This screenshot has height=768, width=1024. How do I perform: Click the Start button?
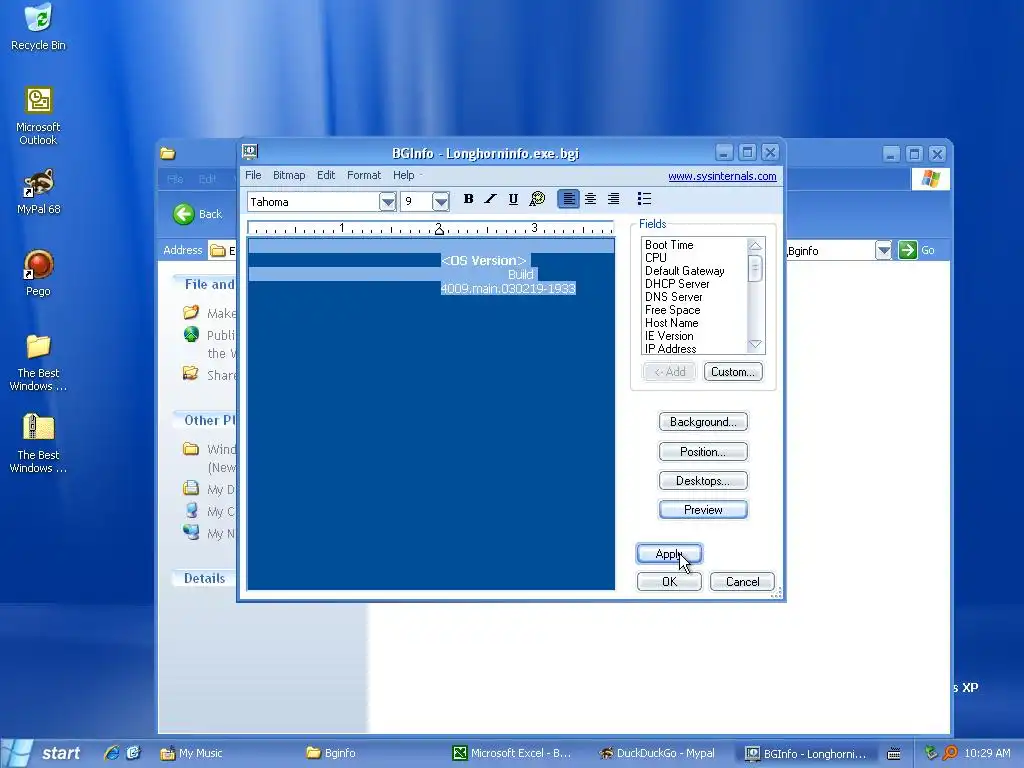(x=42, y=753)
